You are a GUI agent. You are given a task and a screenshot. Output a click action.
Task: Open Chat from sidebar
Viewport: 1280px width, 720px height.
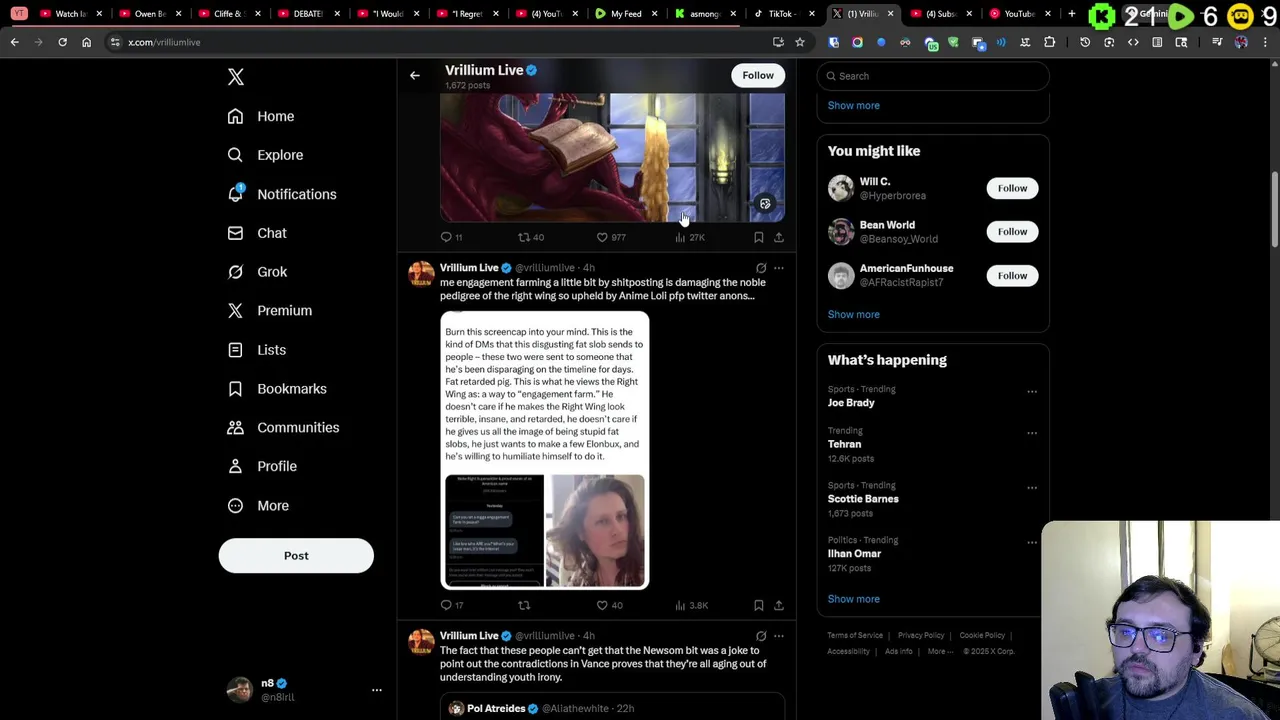[256, 233]
